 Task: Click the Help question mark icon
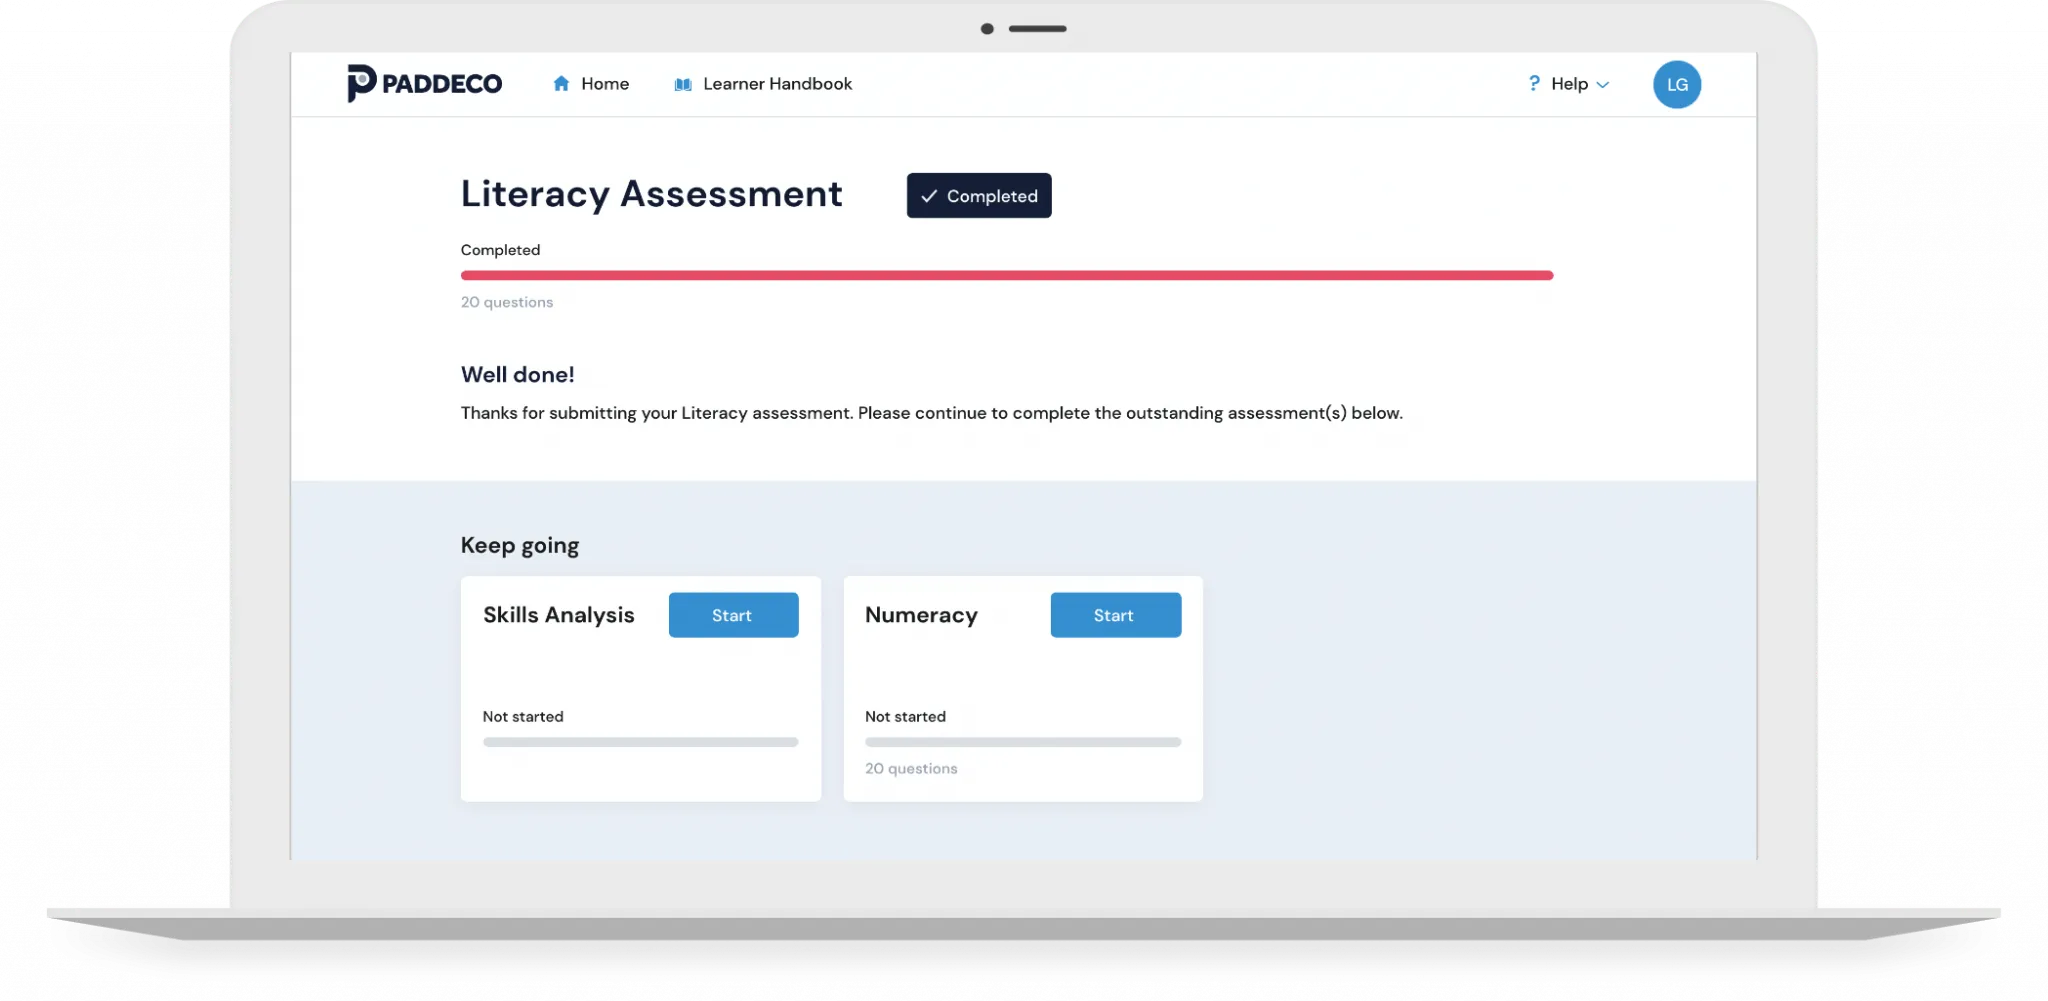click(x=1534, y=84)
